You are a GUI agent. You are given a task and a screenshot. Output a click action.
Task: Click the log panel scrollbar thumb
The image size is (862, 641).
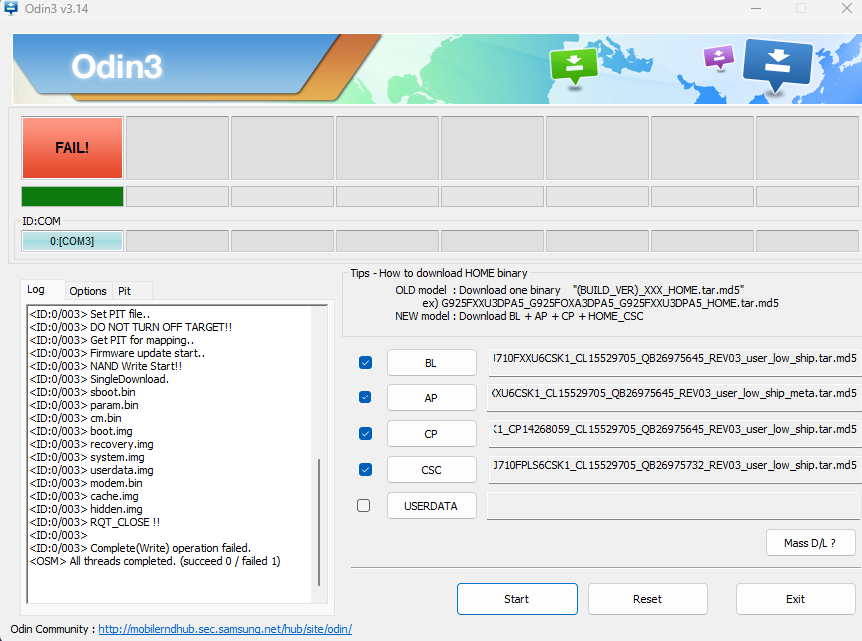[x=319, y=522]
